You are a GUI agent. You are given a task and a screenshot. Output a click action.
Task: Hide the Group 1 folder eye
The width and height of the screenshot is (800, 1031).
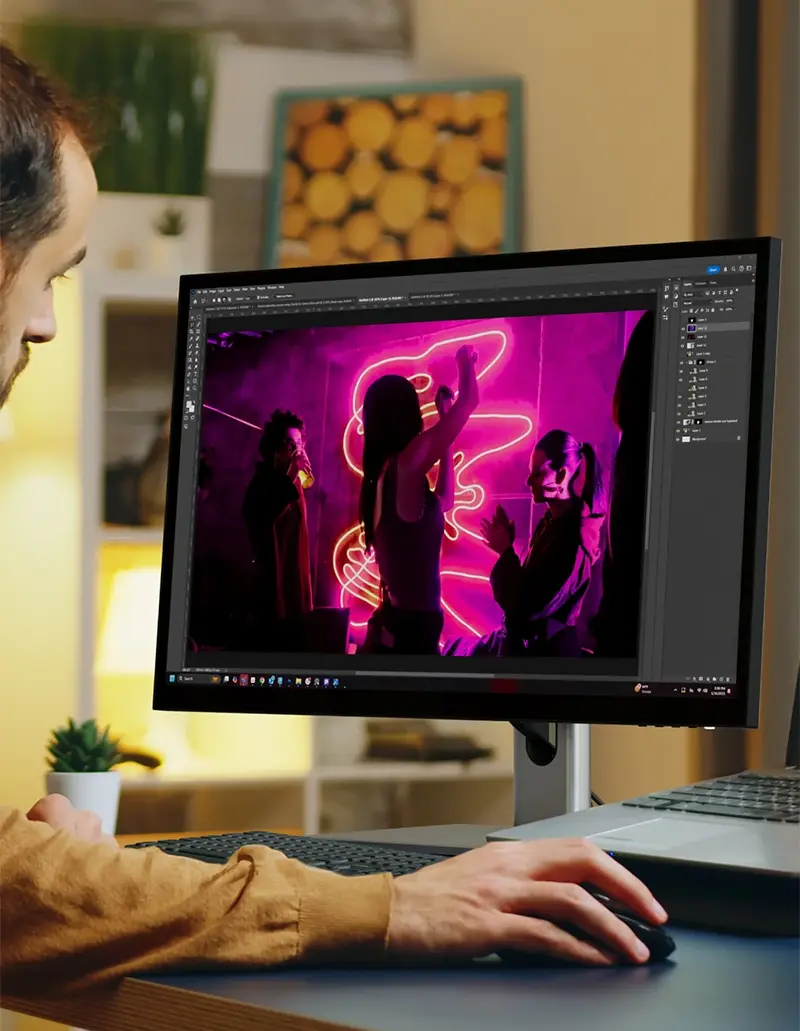point(681,363)
